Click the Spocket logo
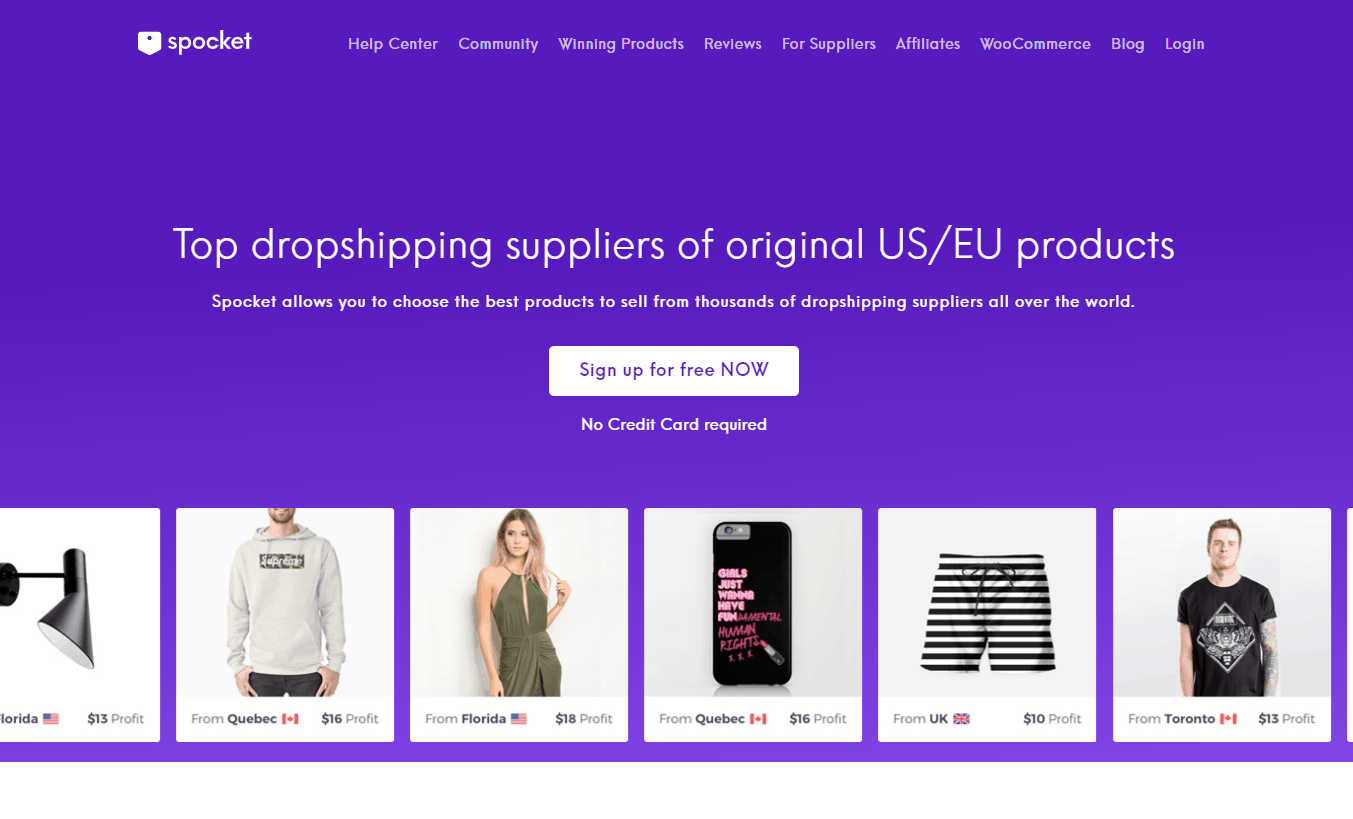1353x819 pixels. click(x=194, y=43)
